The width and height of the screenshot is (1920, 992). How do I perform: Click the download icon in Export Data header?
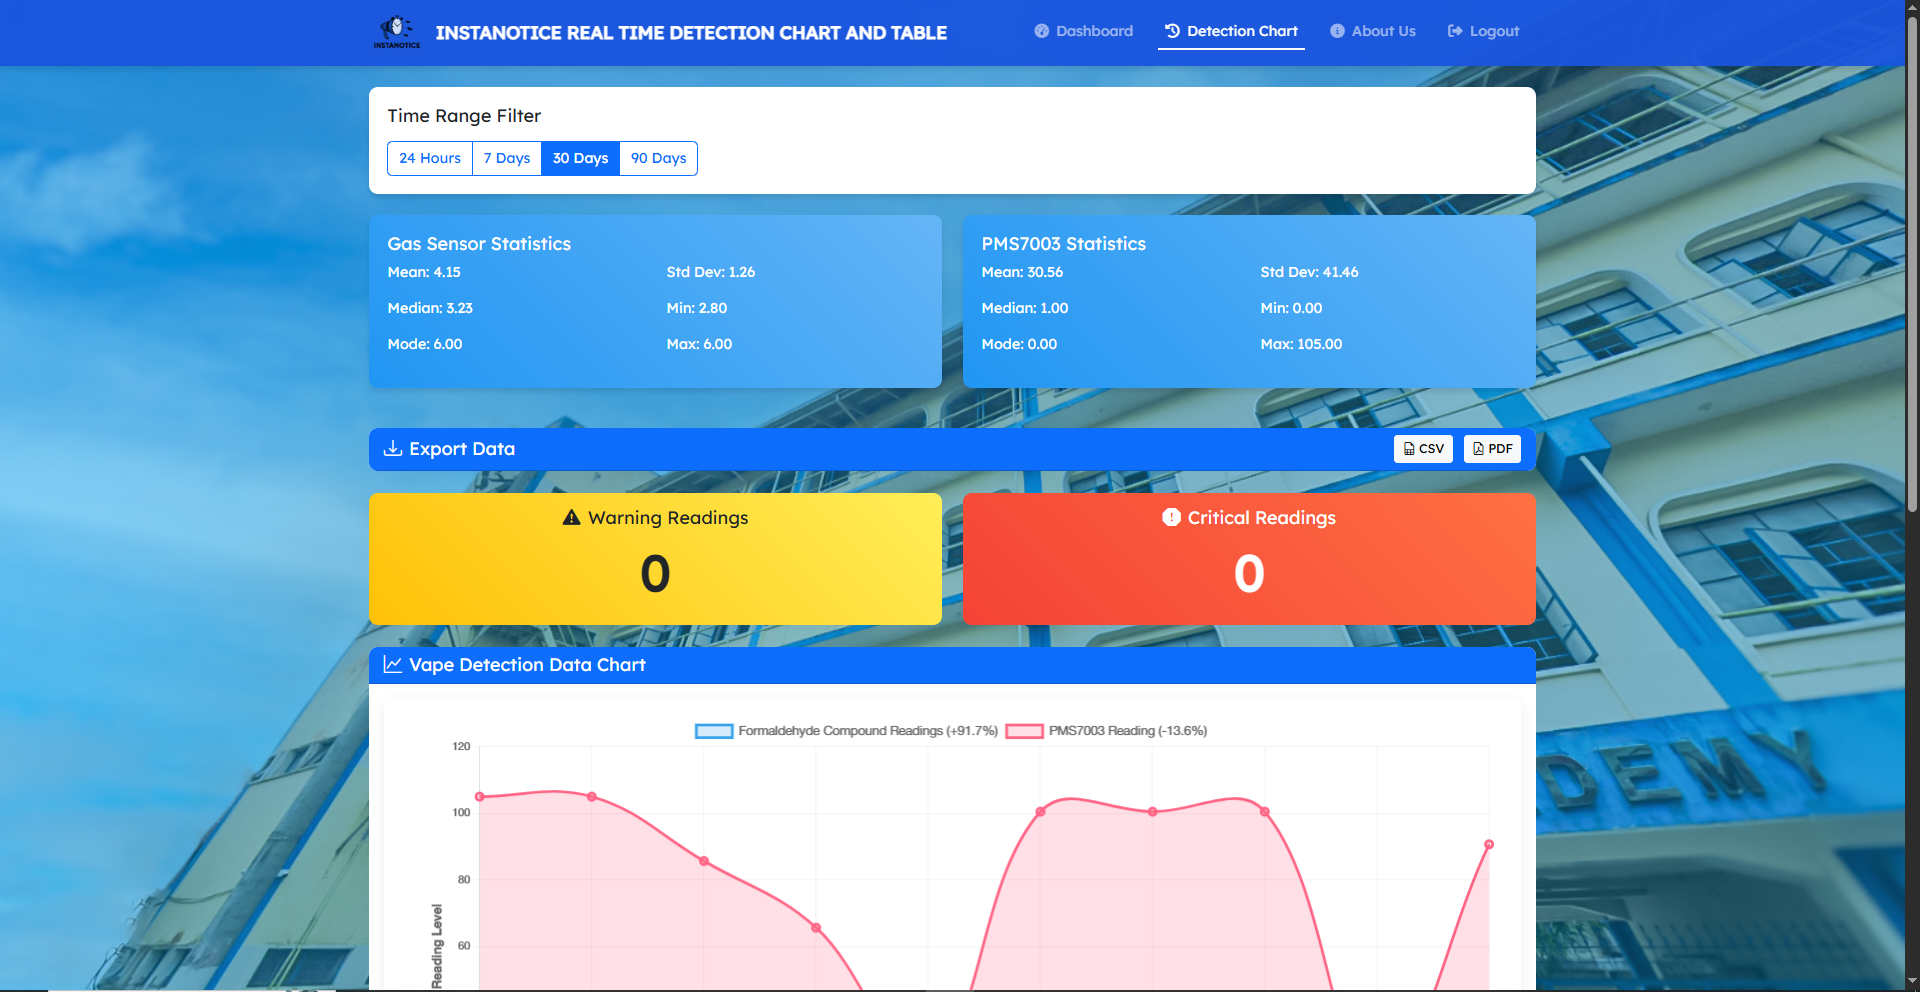(x=392, y=449)
